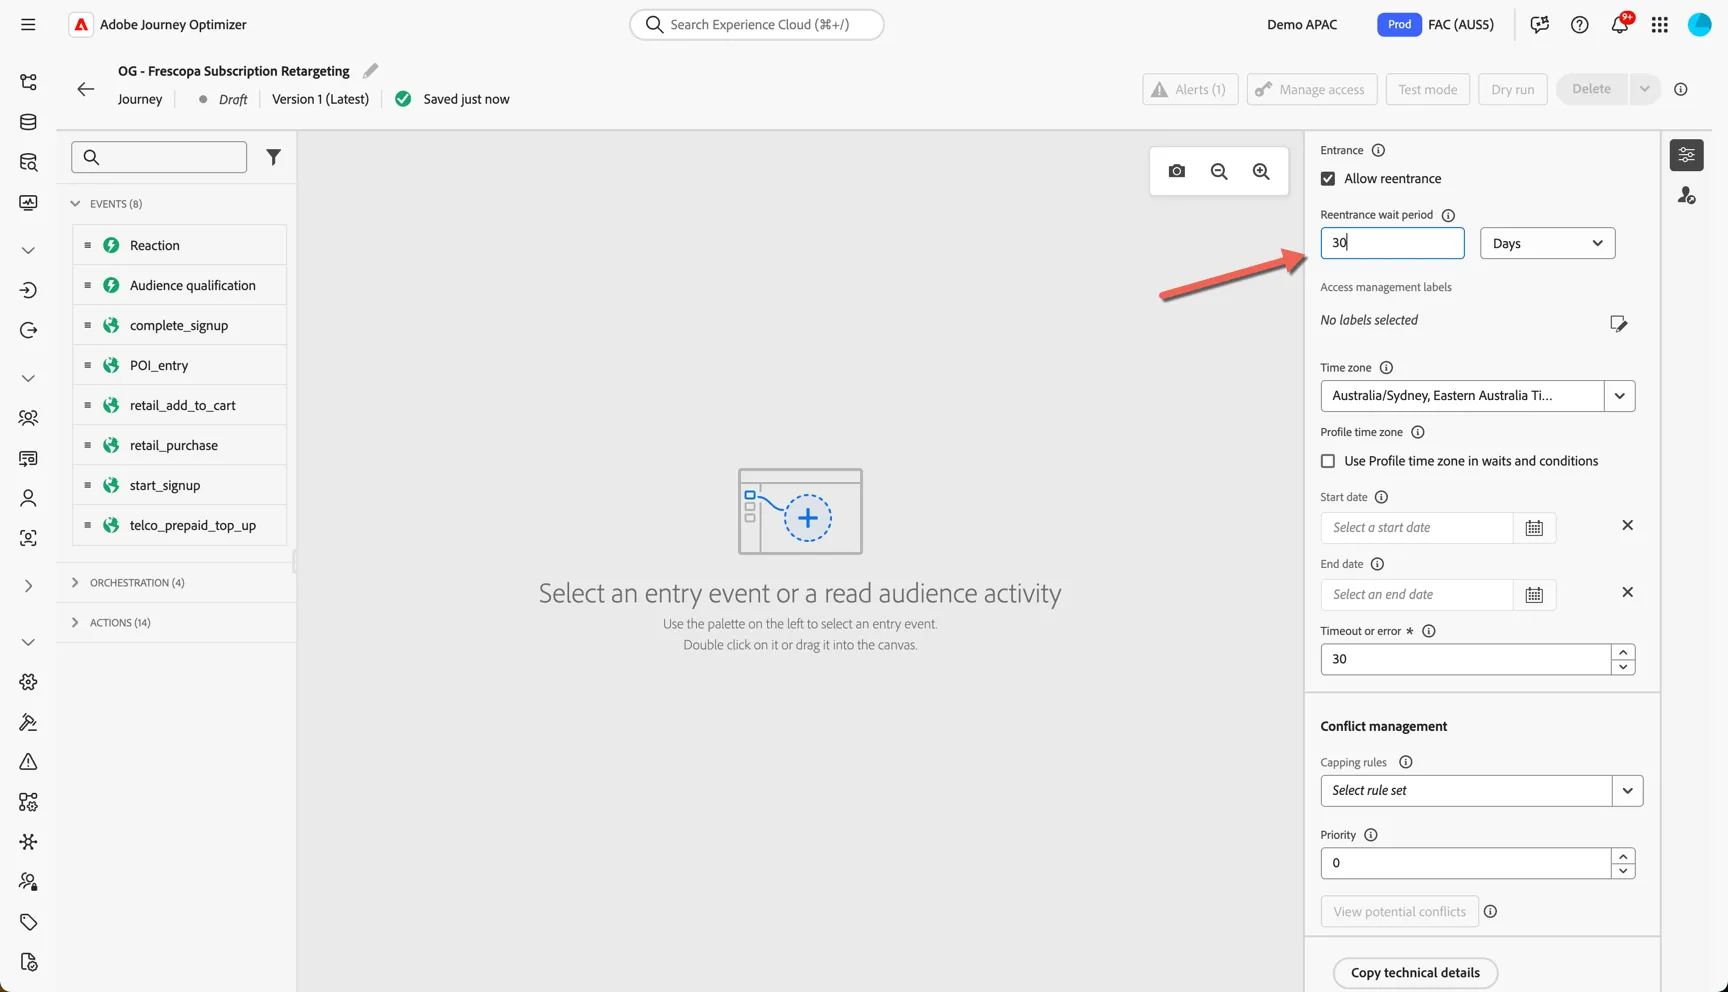This screenshot has height=992, width=1728.
Task: Open the hamburger navigation menu
Action: (x=28, y=24)
